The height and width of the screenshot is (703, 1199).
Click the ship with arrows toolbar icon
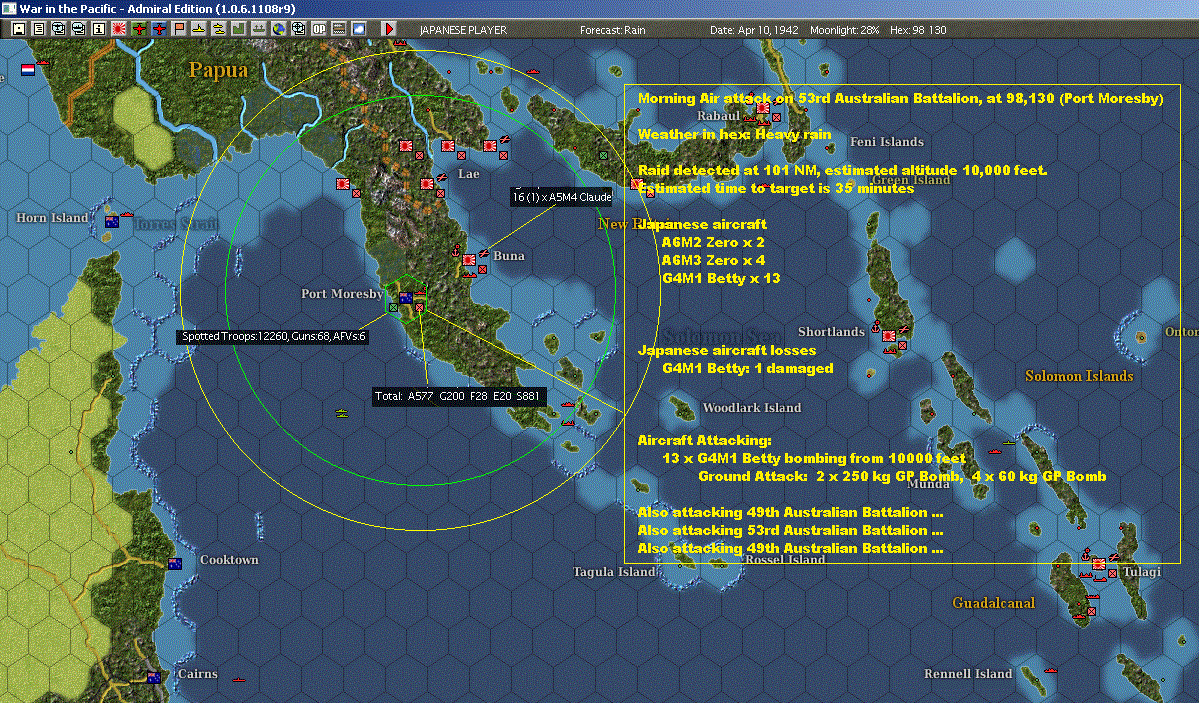click(258, 29)
